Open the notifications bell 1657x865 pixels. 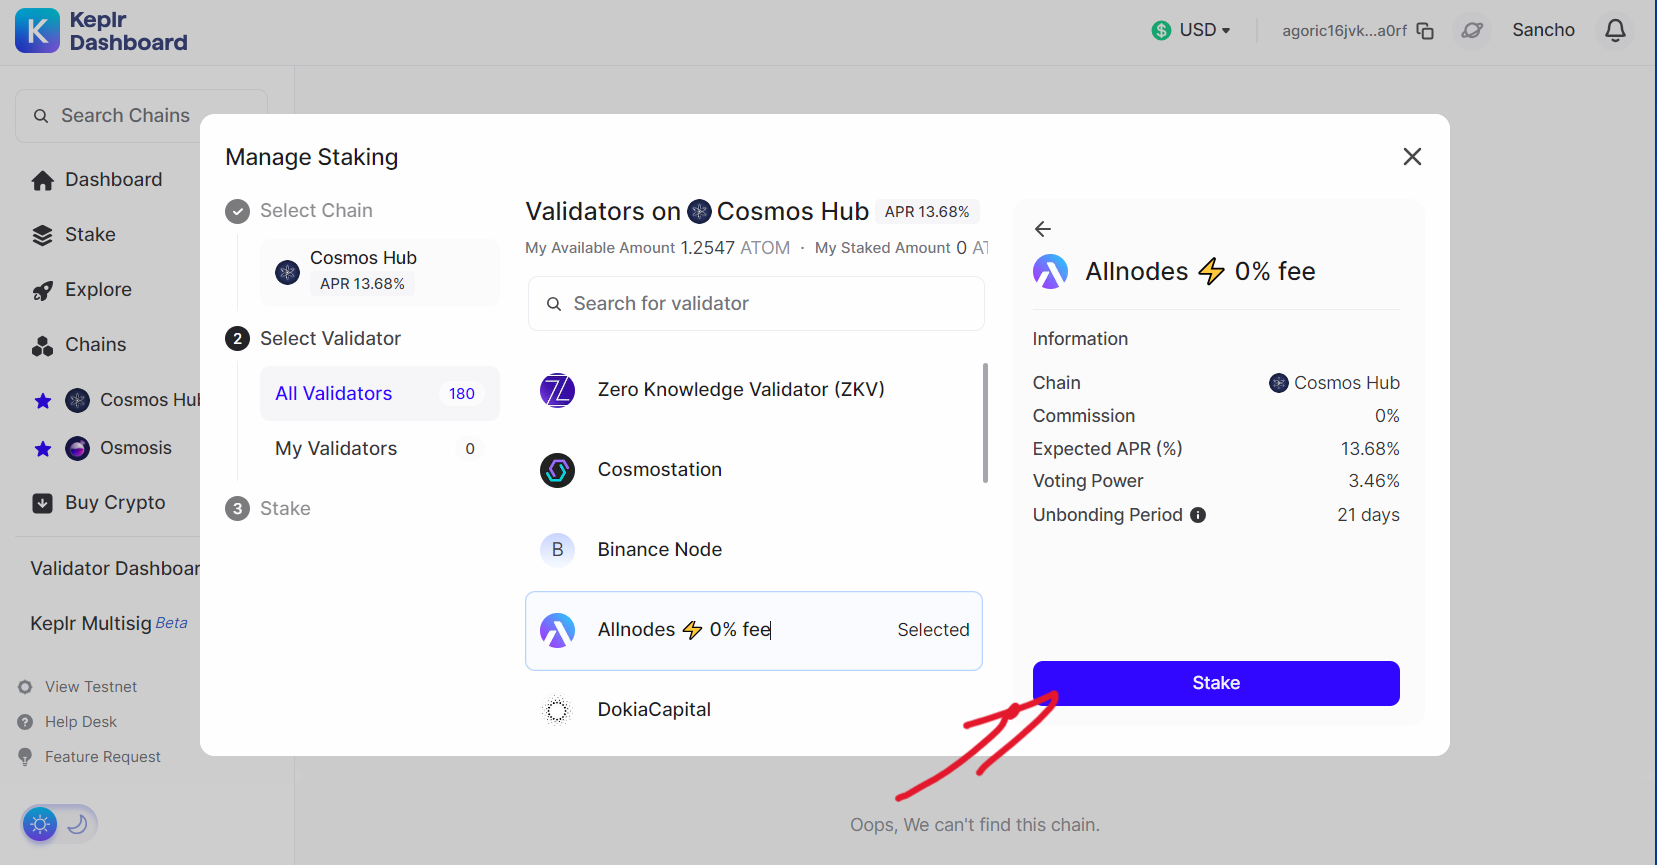(x=1615, y=31)
